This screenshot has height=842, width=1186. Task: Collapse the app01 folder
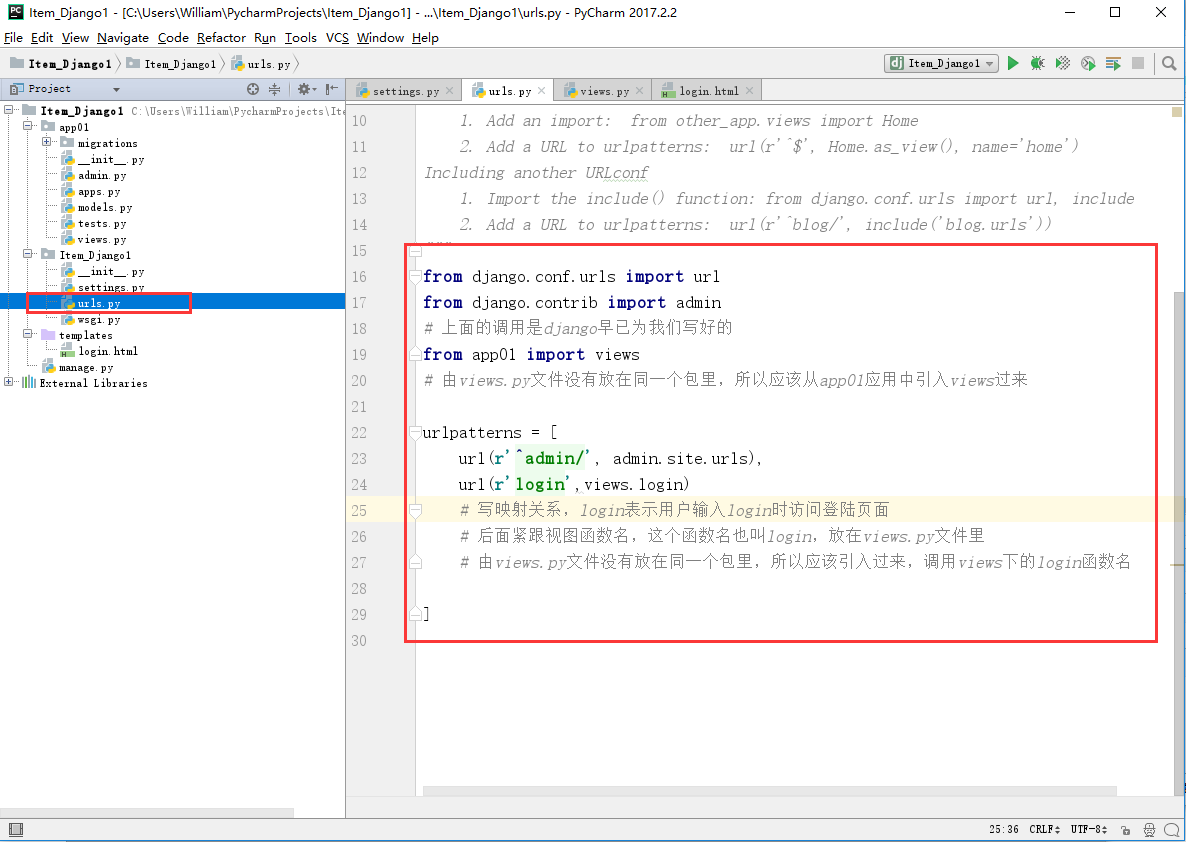(x=28, y=126)
